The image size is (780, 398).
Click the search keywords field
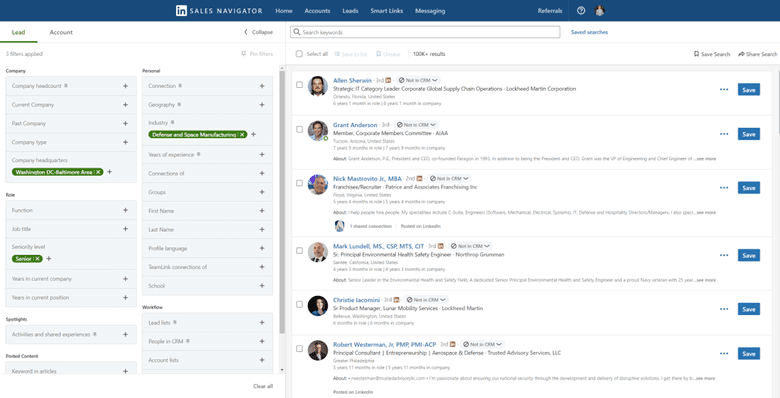pos(425,32)
